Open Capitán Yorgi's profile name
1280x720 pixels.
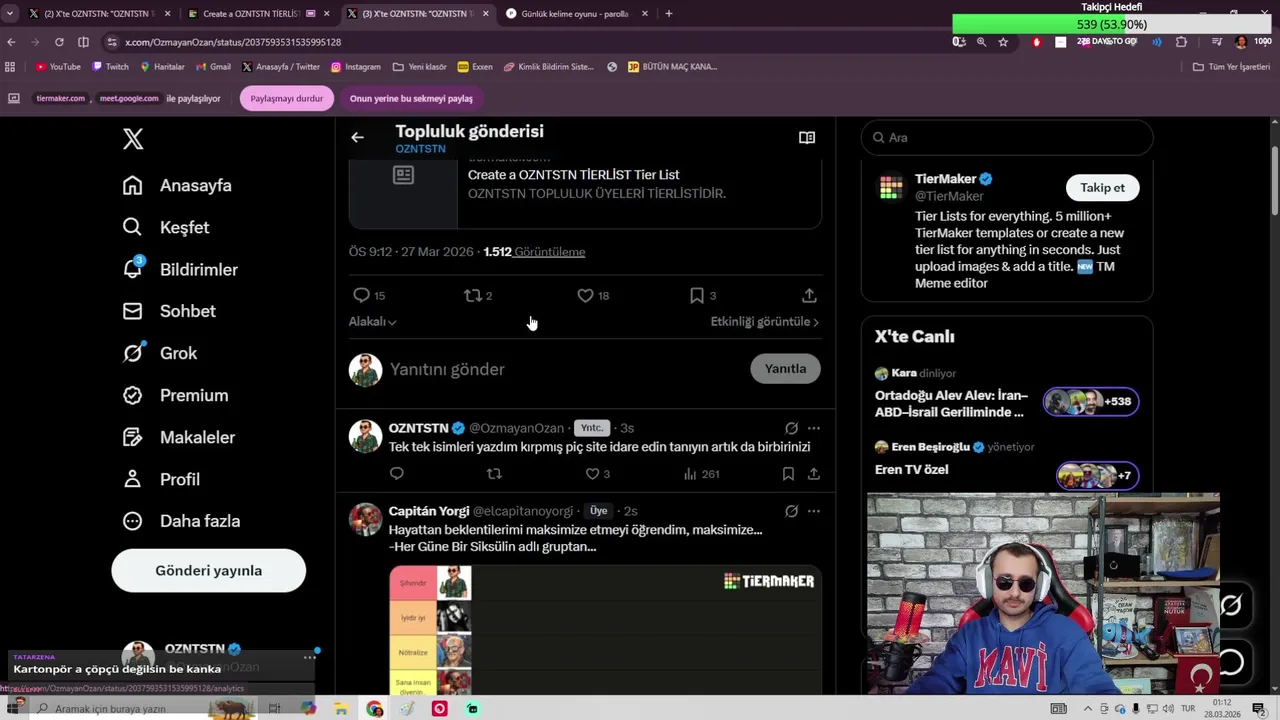point(428,511)
